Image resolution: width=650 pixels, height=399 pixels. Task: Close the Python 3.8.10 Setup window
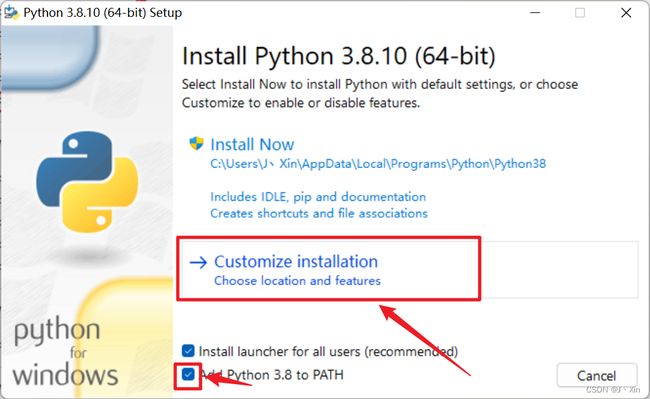[x=626, y=13]
